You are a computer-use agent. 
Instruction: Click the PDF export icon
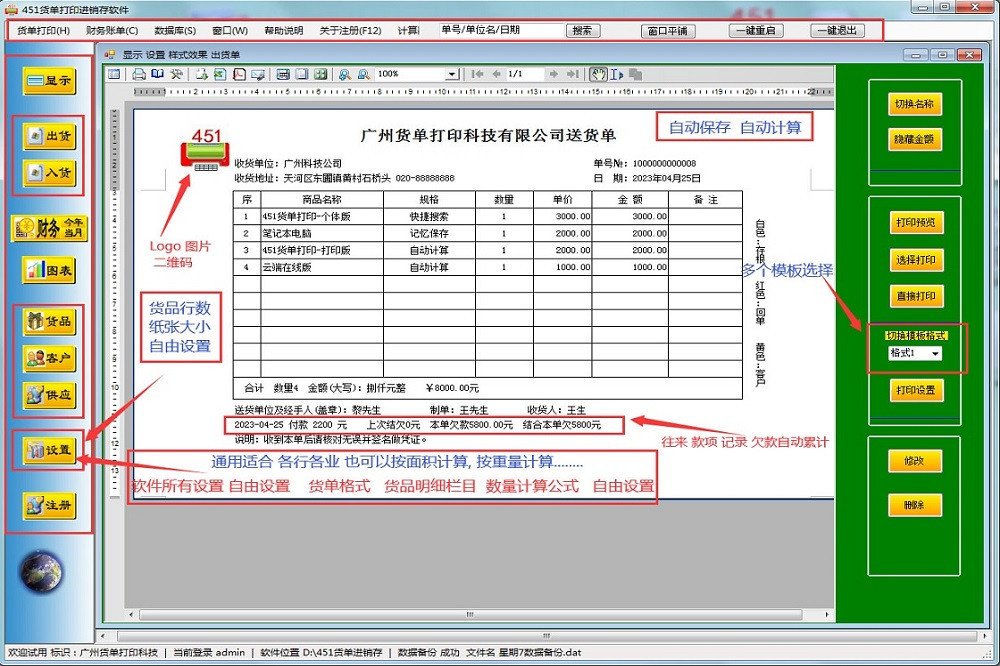click(239, 75)
